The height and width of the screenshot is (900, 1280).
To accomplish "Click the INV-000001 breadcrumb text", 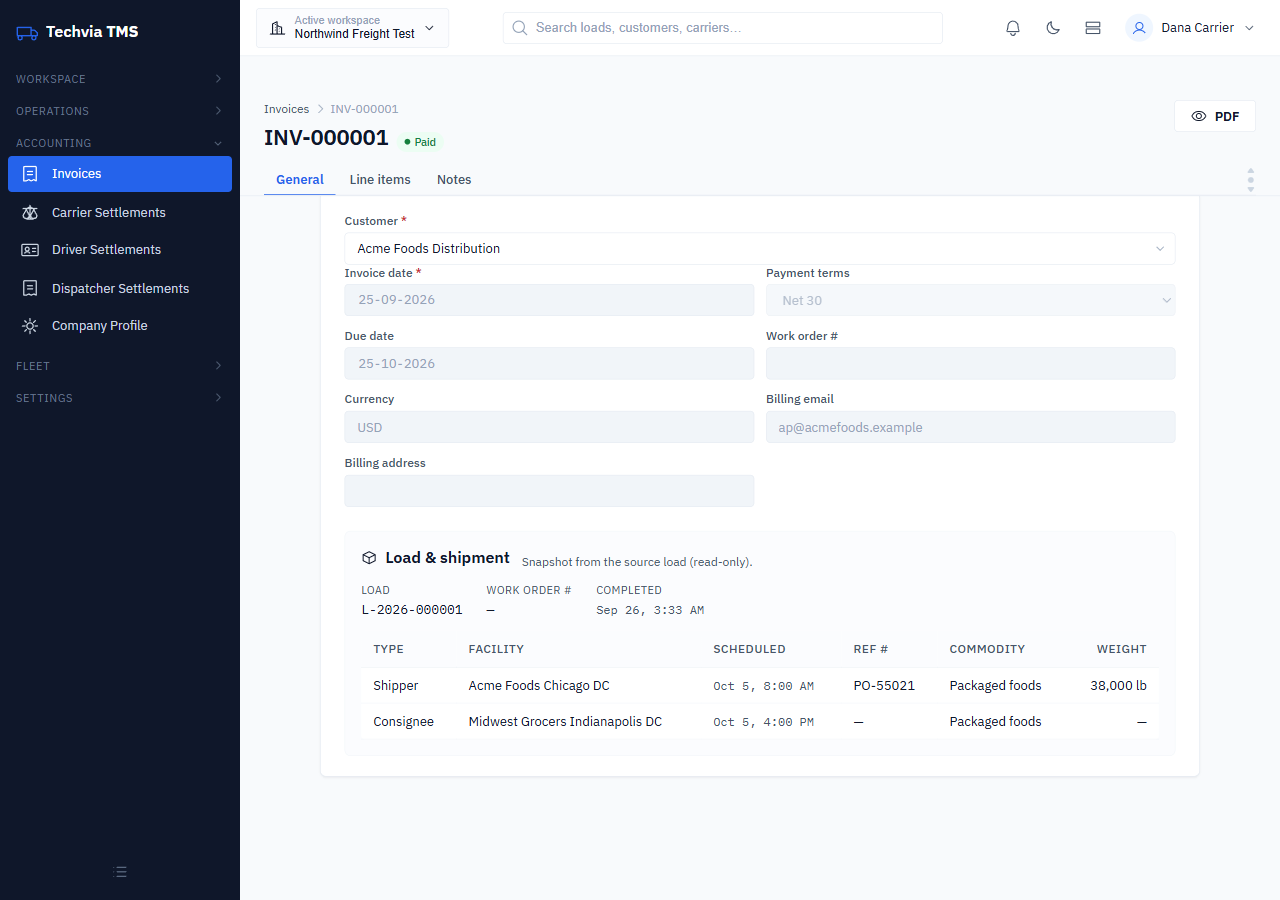I will [364, 109].
